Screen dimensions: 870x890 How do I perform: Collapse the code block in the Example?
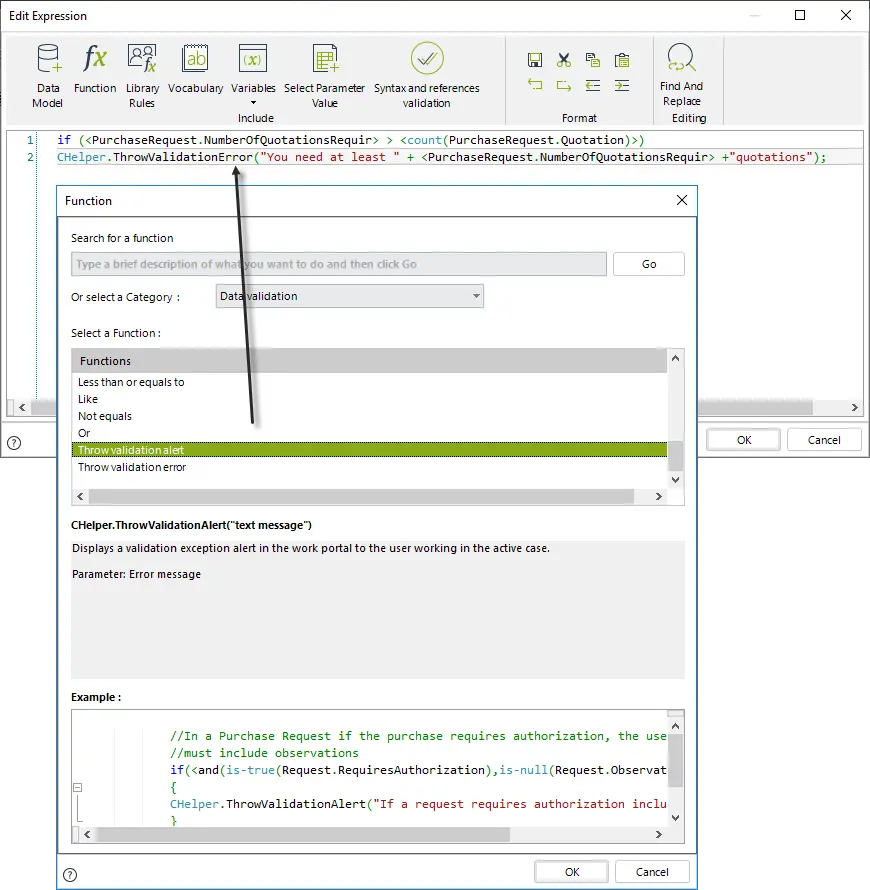pyautogui.click(x=78, y=787)
